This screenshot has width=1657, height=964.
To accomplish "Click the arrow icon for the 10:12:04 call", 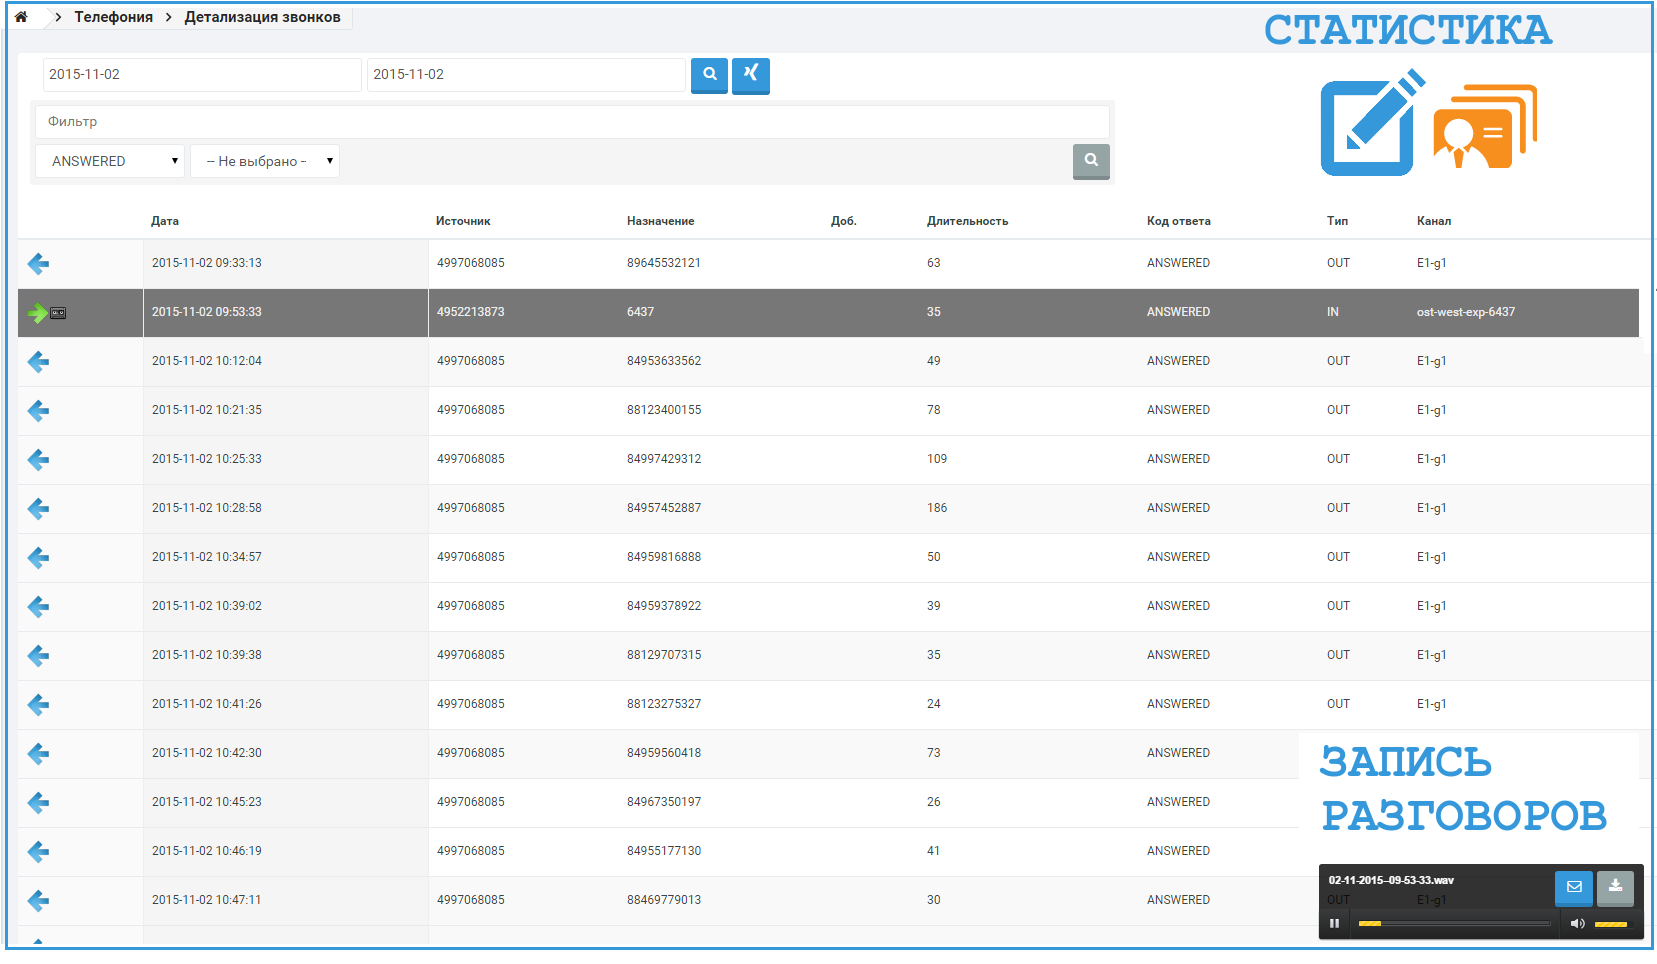I will [38, 362].
